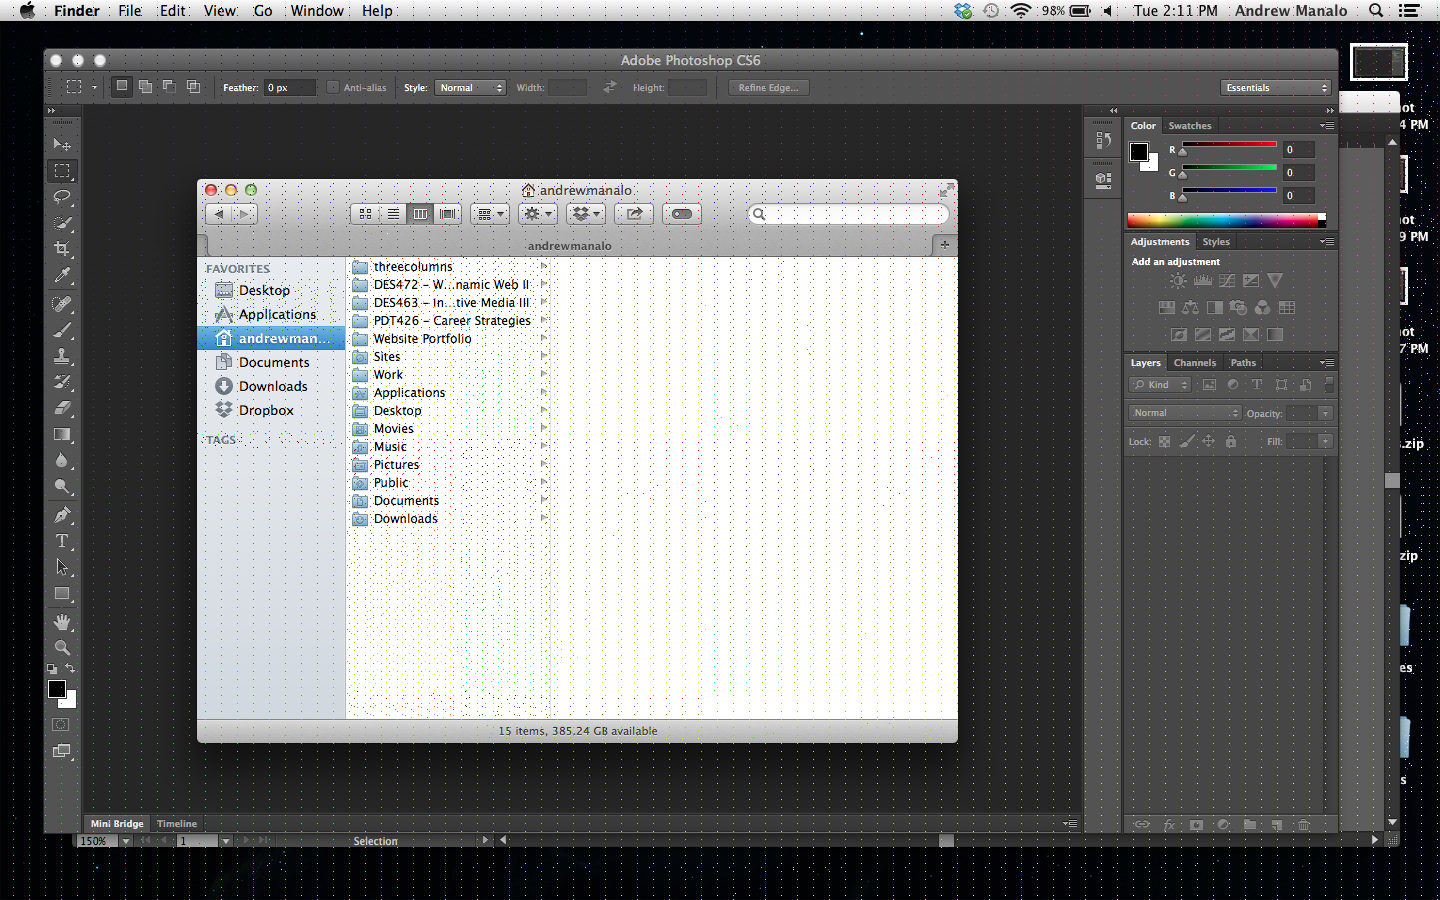
Task: Open the Timeline tab
Action: [x=177, y=824]
